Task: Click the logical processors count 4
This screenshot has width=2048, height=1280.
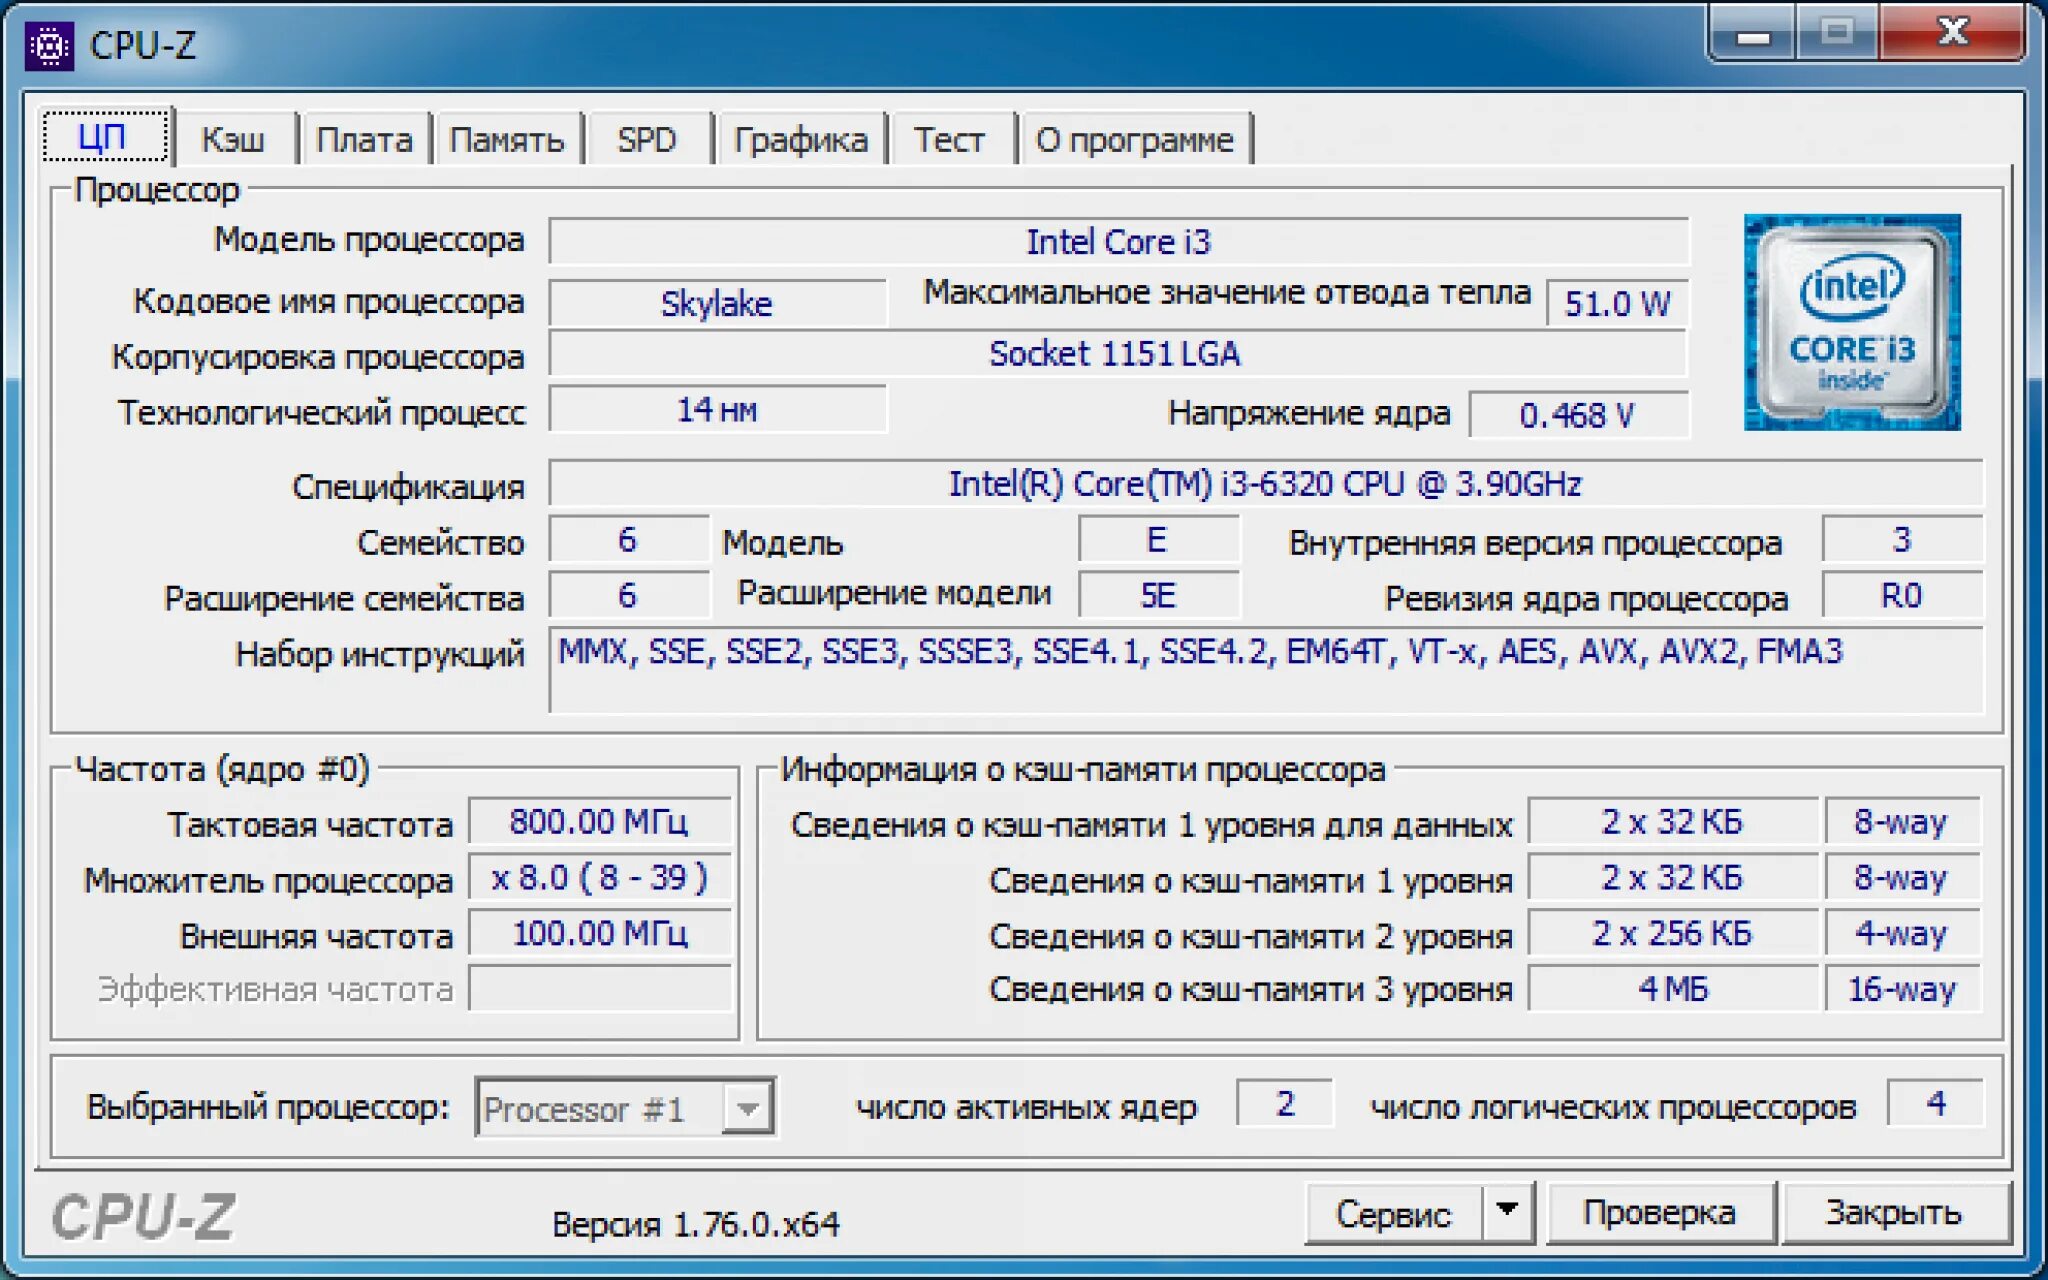Action: coord(1935,1104)
